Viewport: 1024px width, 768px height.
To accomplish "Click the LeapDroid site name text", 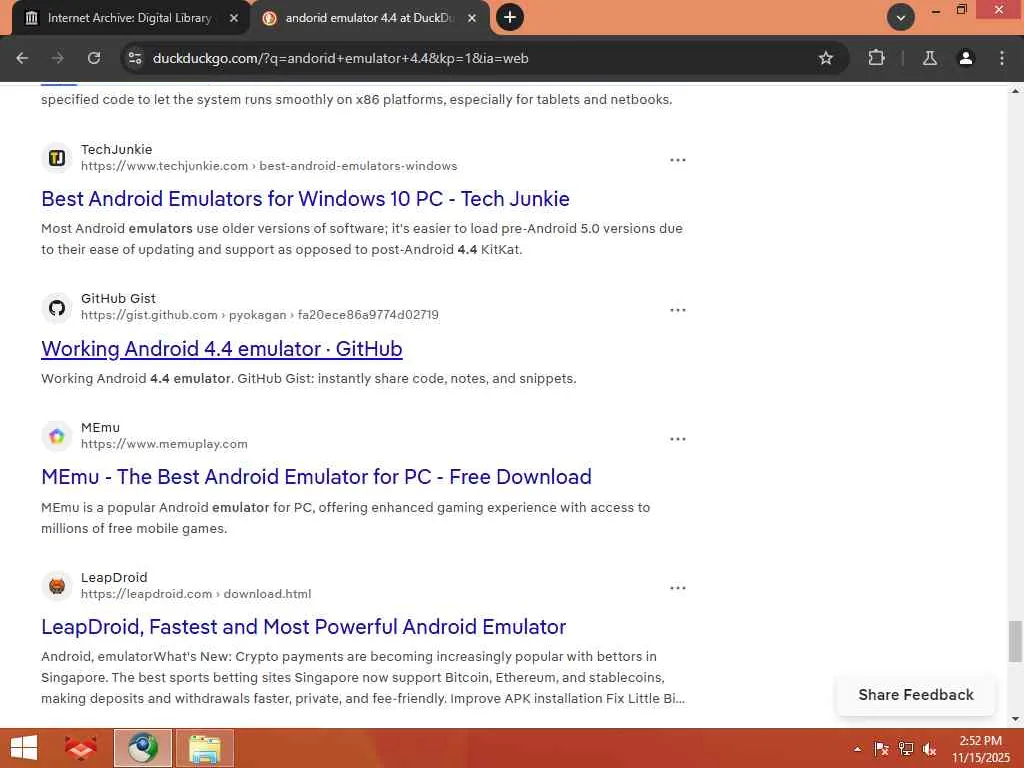I will (114, 577).
